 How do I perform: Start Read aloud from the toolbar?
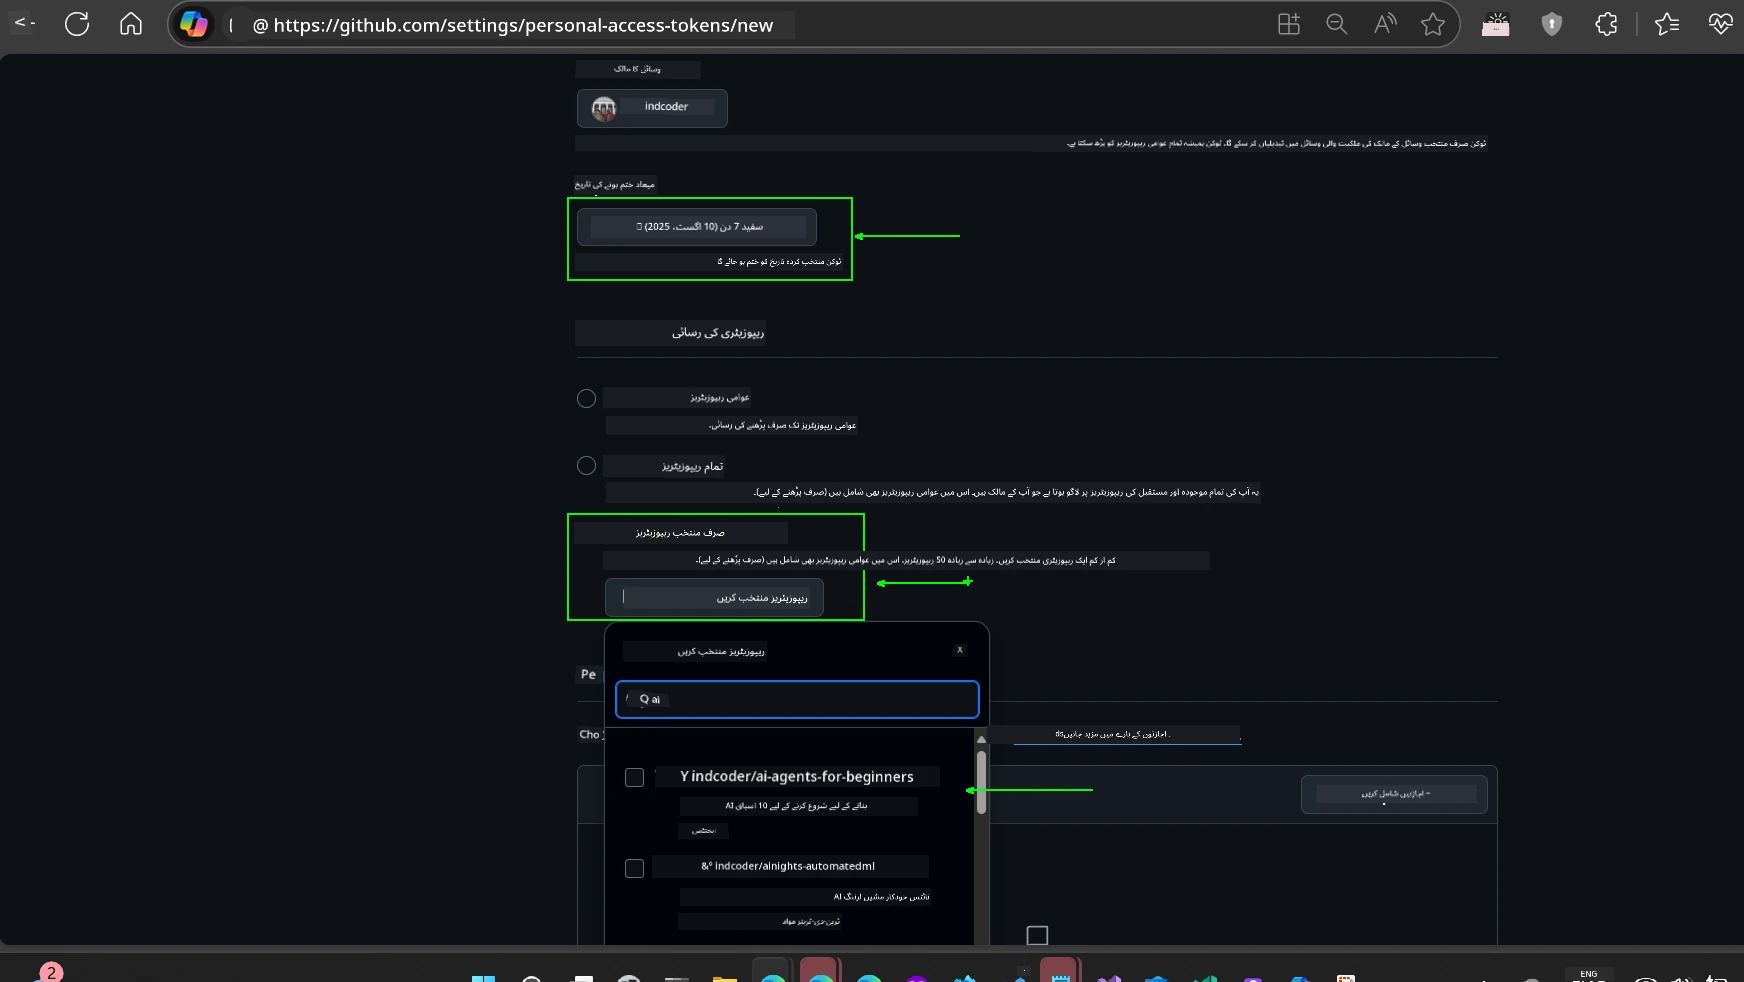pos(1385,24)
